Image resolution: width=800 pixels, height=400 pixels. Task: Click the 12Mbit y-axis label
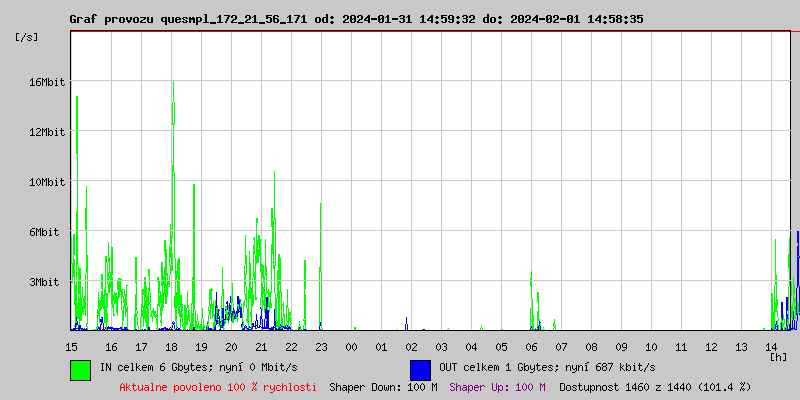(x=46, y=132)
